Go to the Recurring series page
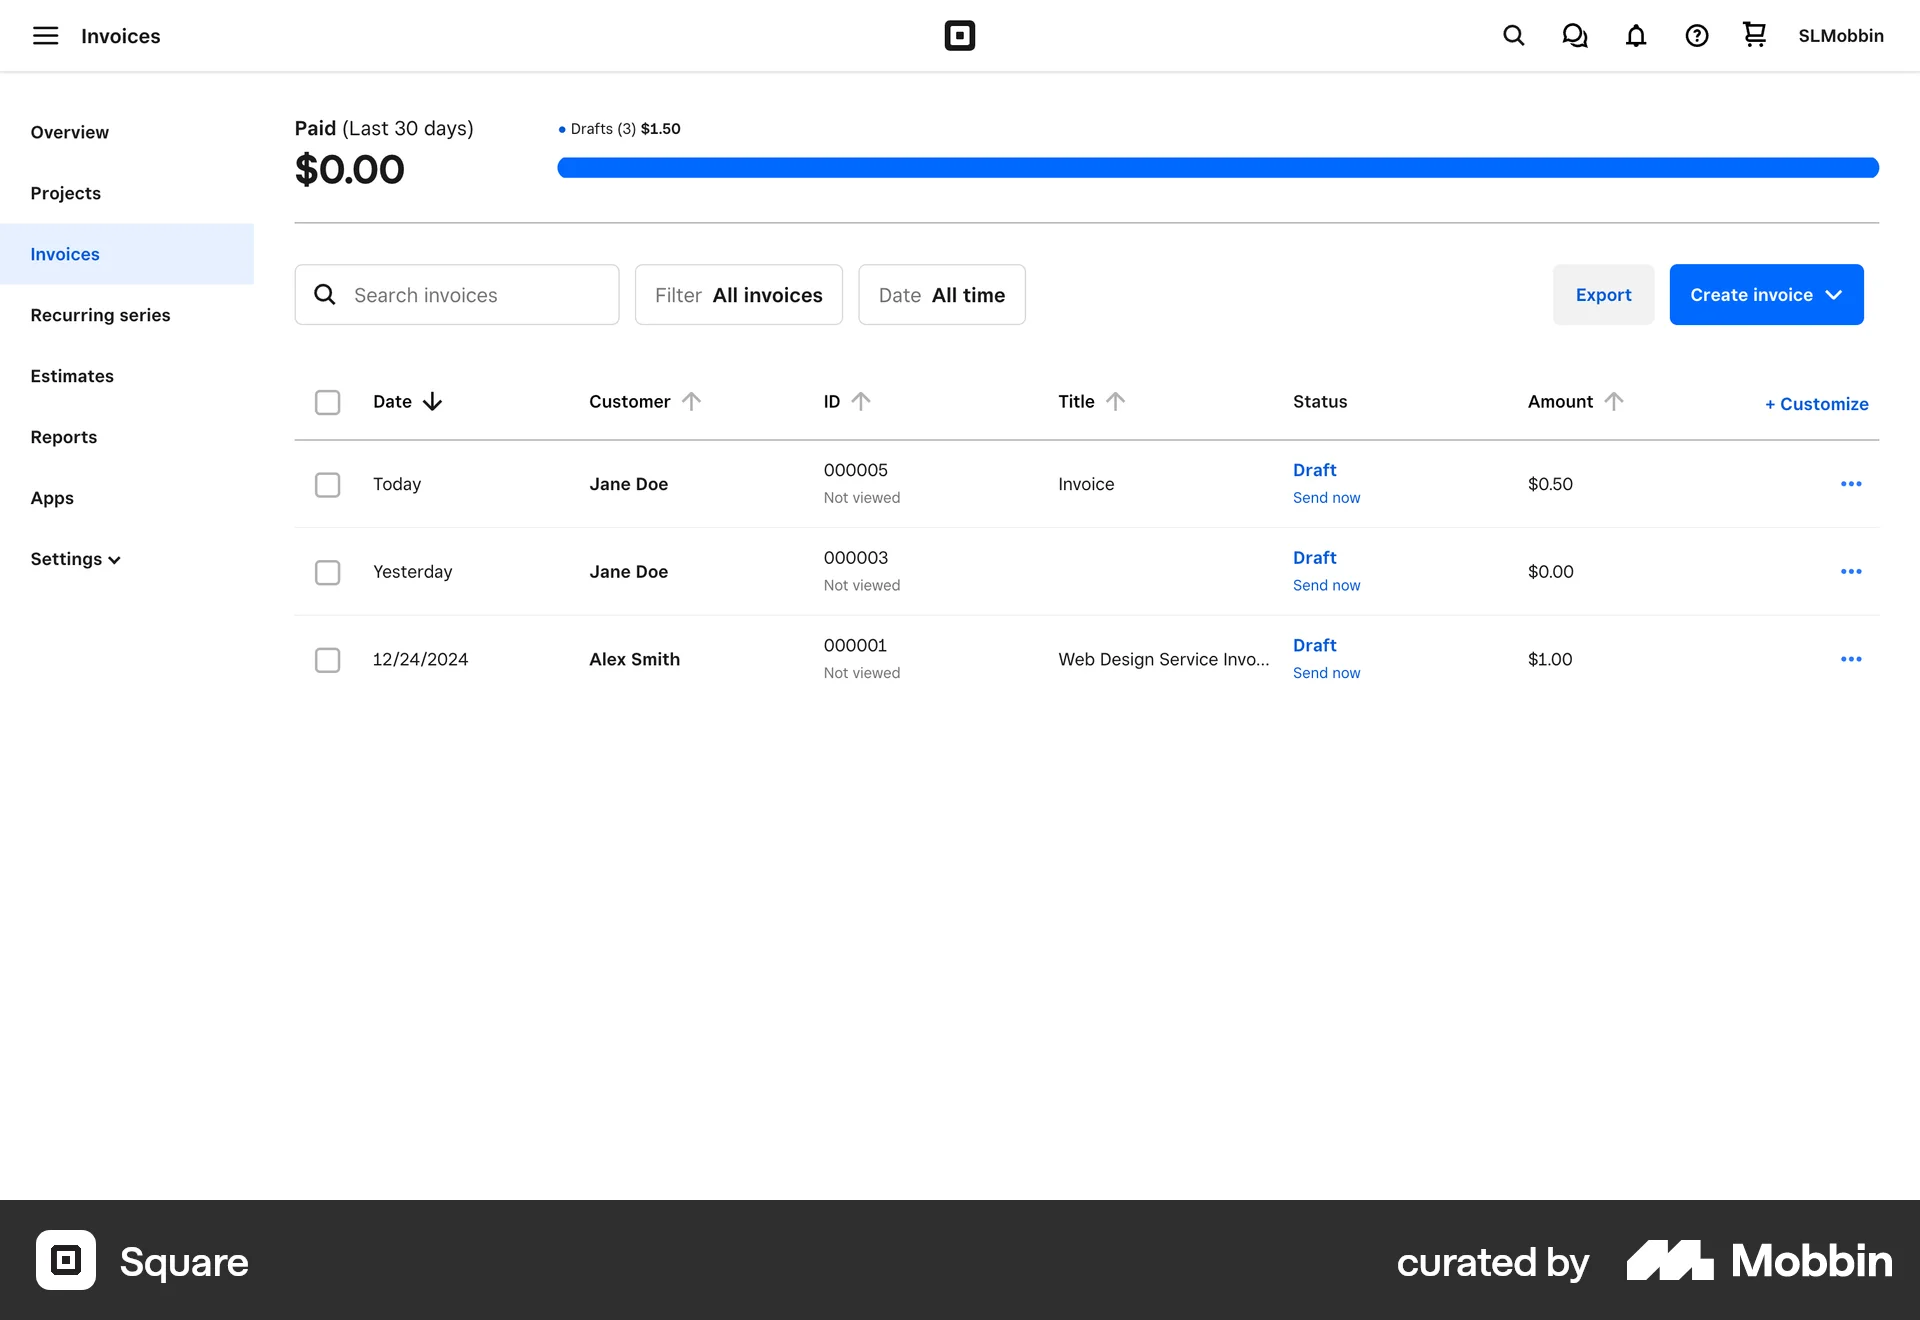The height and width of the screenshot is (1320, 1920). [100, 314]
